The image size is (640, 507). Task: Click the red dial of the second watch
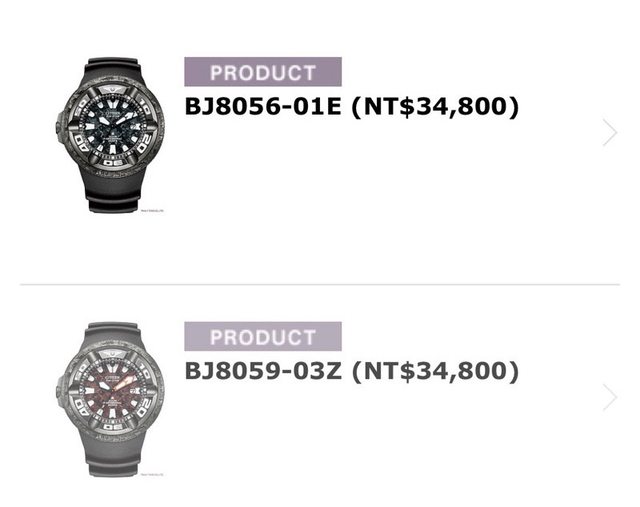pyautogui.click(x=109, y=398)
